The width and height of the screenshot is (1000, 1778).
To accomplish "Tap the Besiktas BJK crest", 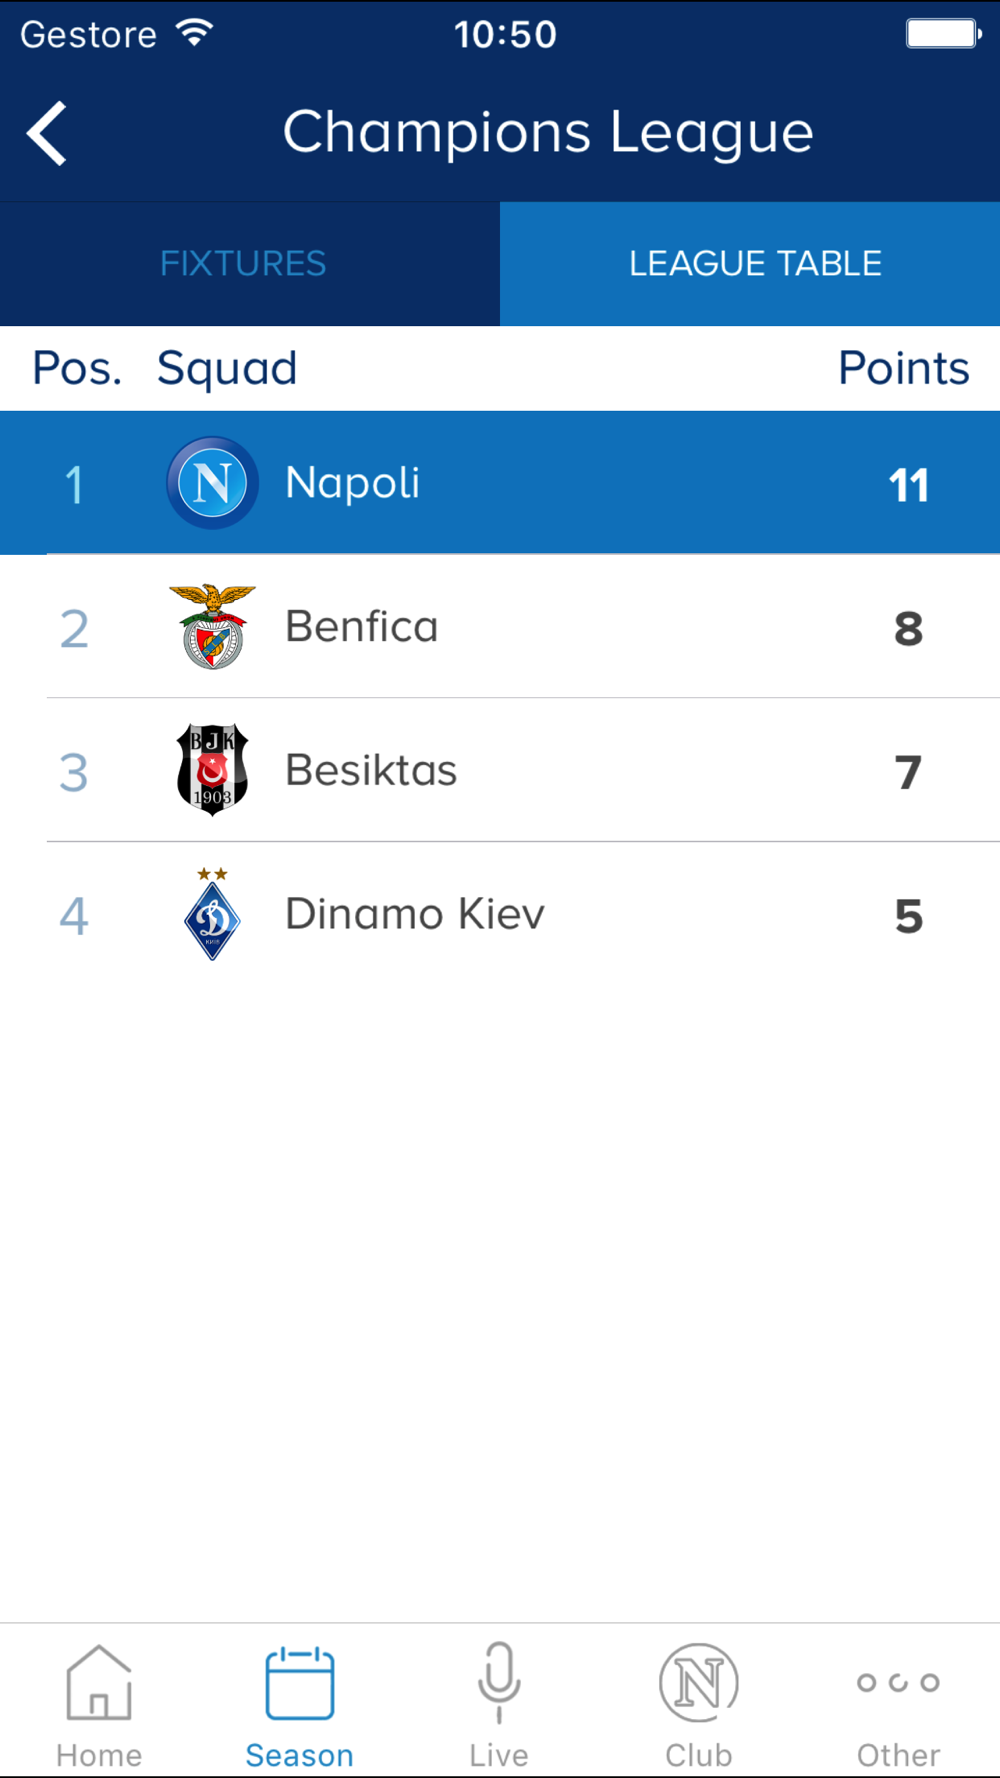I will click(212, 770).
